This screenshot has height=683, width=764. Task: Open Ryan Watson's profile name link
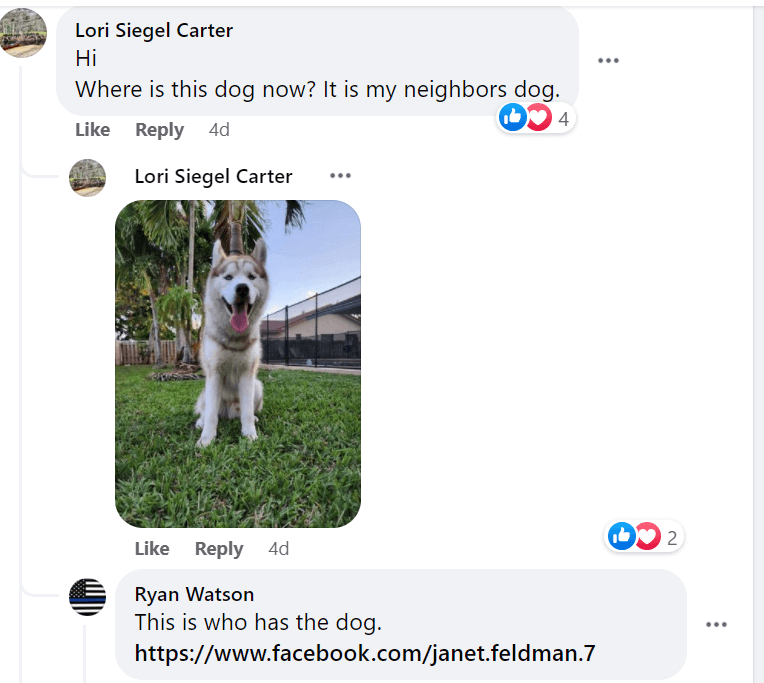click(194, 595)
